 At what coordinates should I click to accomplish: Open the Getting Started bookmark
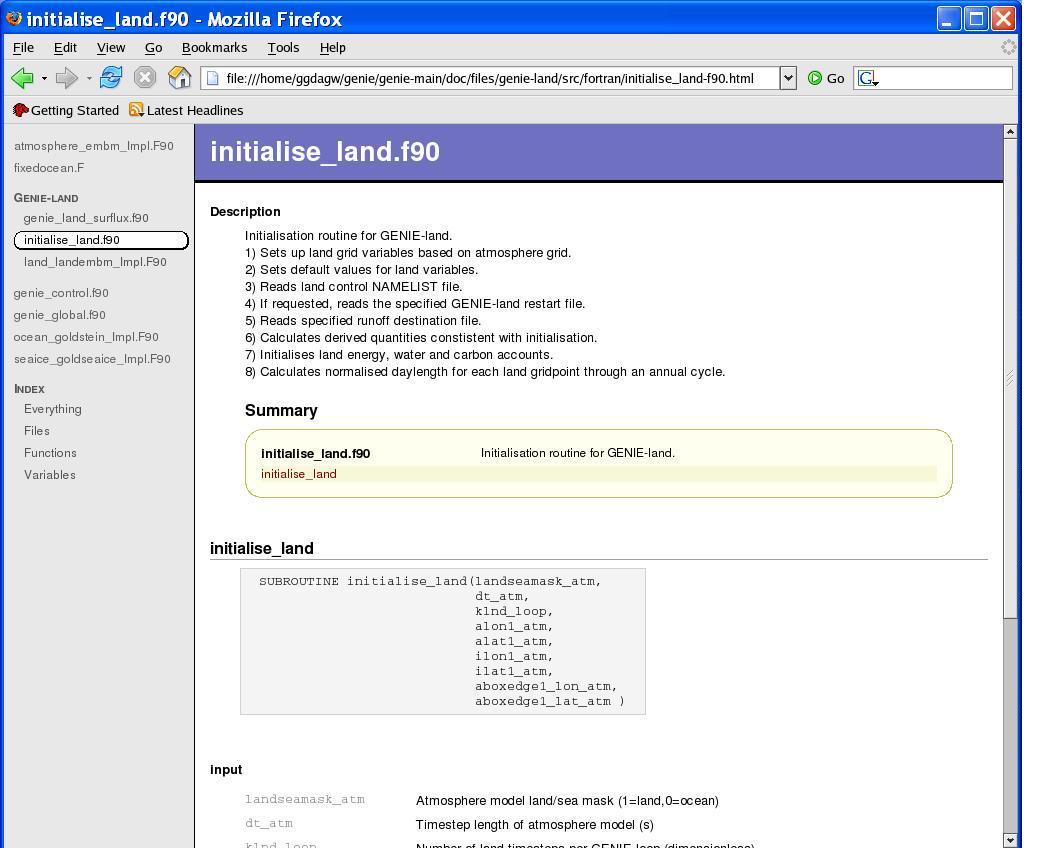66,110
